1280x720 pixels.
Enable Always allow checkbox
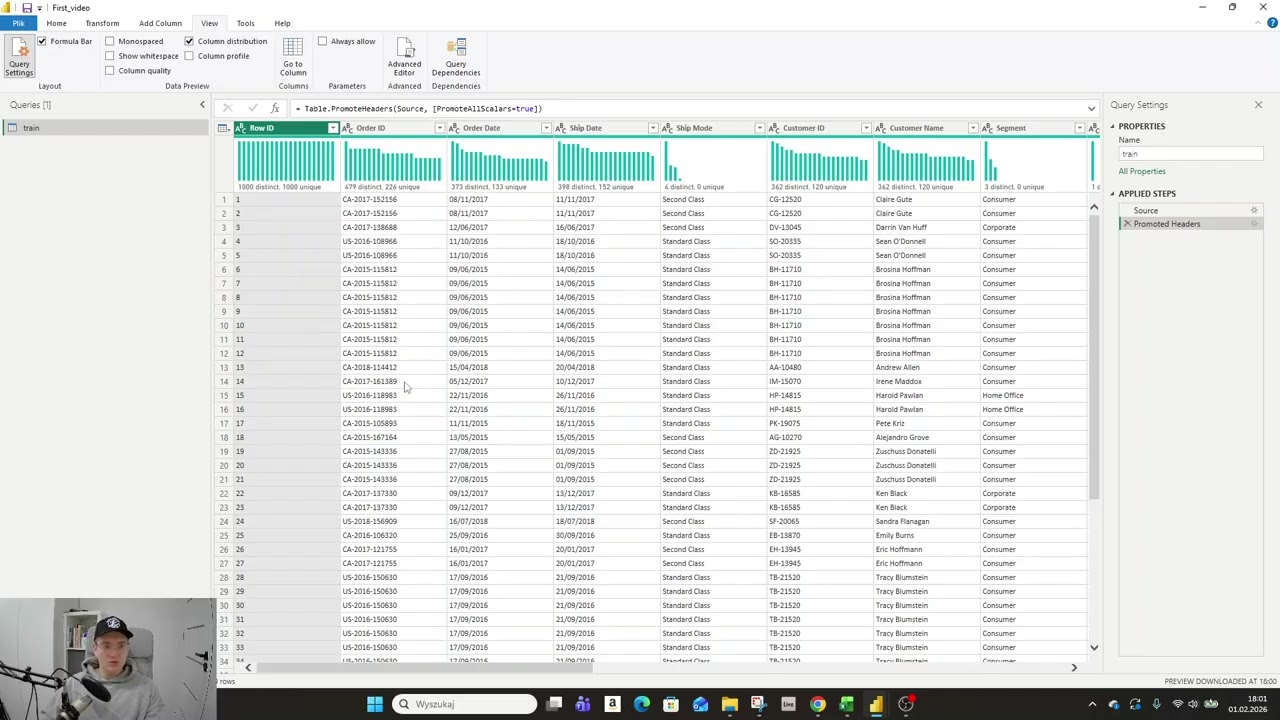tap(322, 41)
